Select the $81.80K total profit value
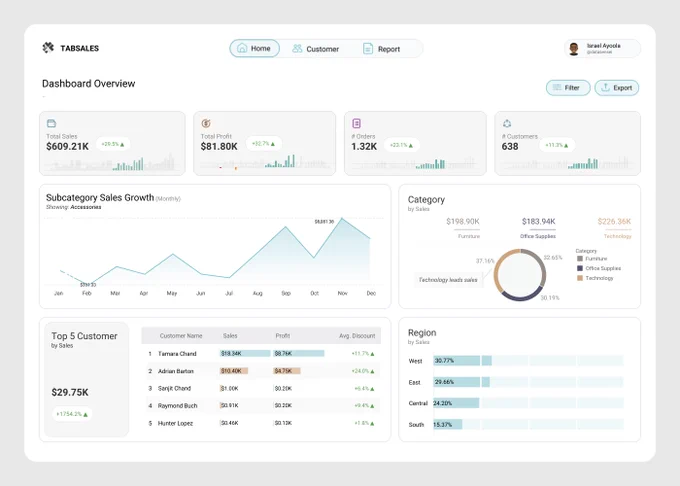 (219, 147)
